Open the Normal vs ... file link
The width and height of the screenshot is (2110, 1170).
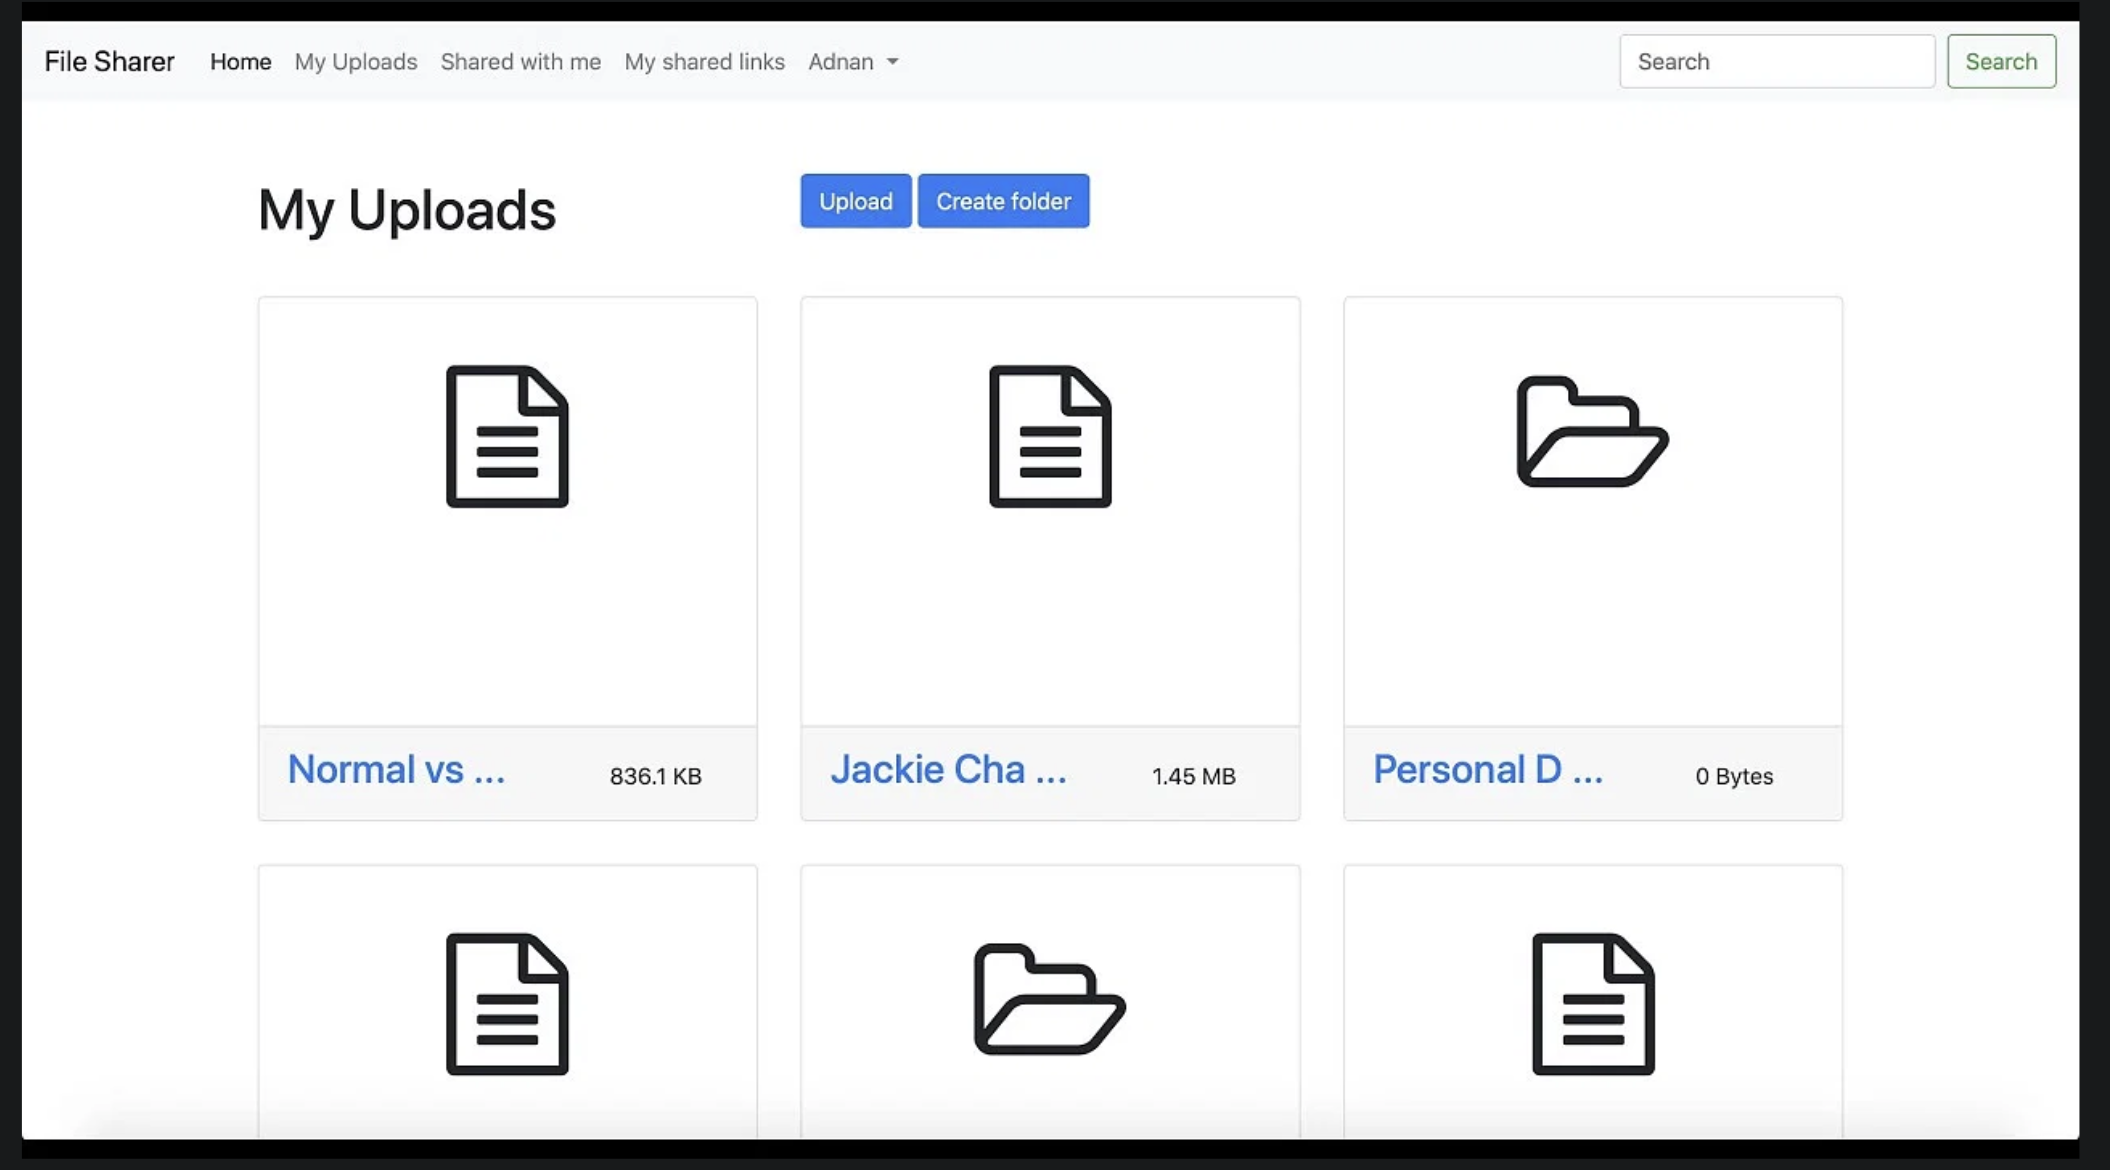click(x=396, y=770)
